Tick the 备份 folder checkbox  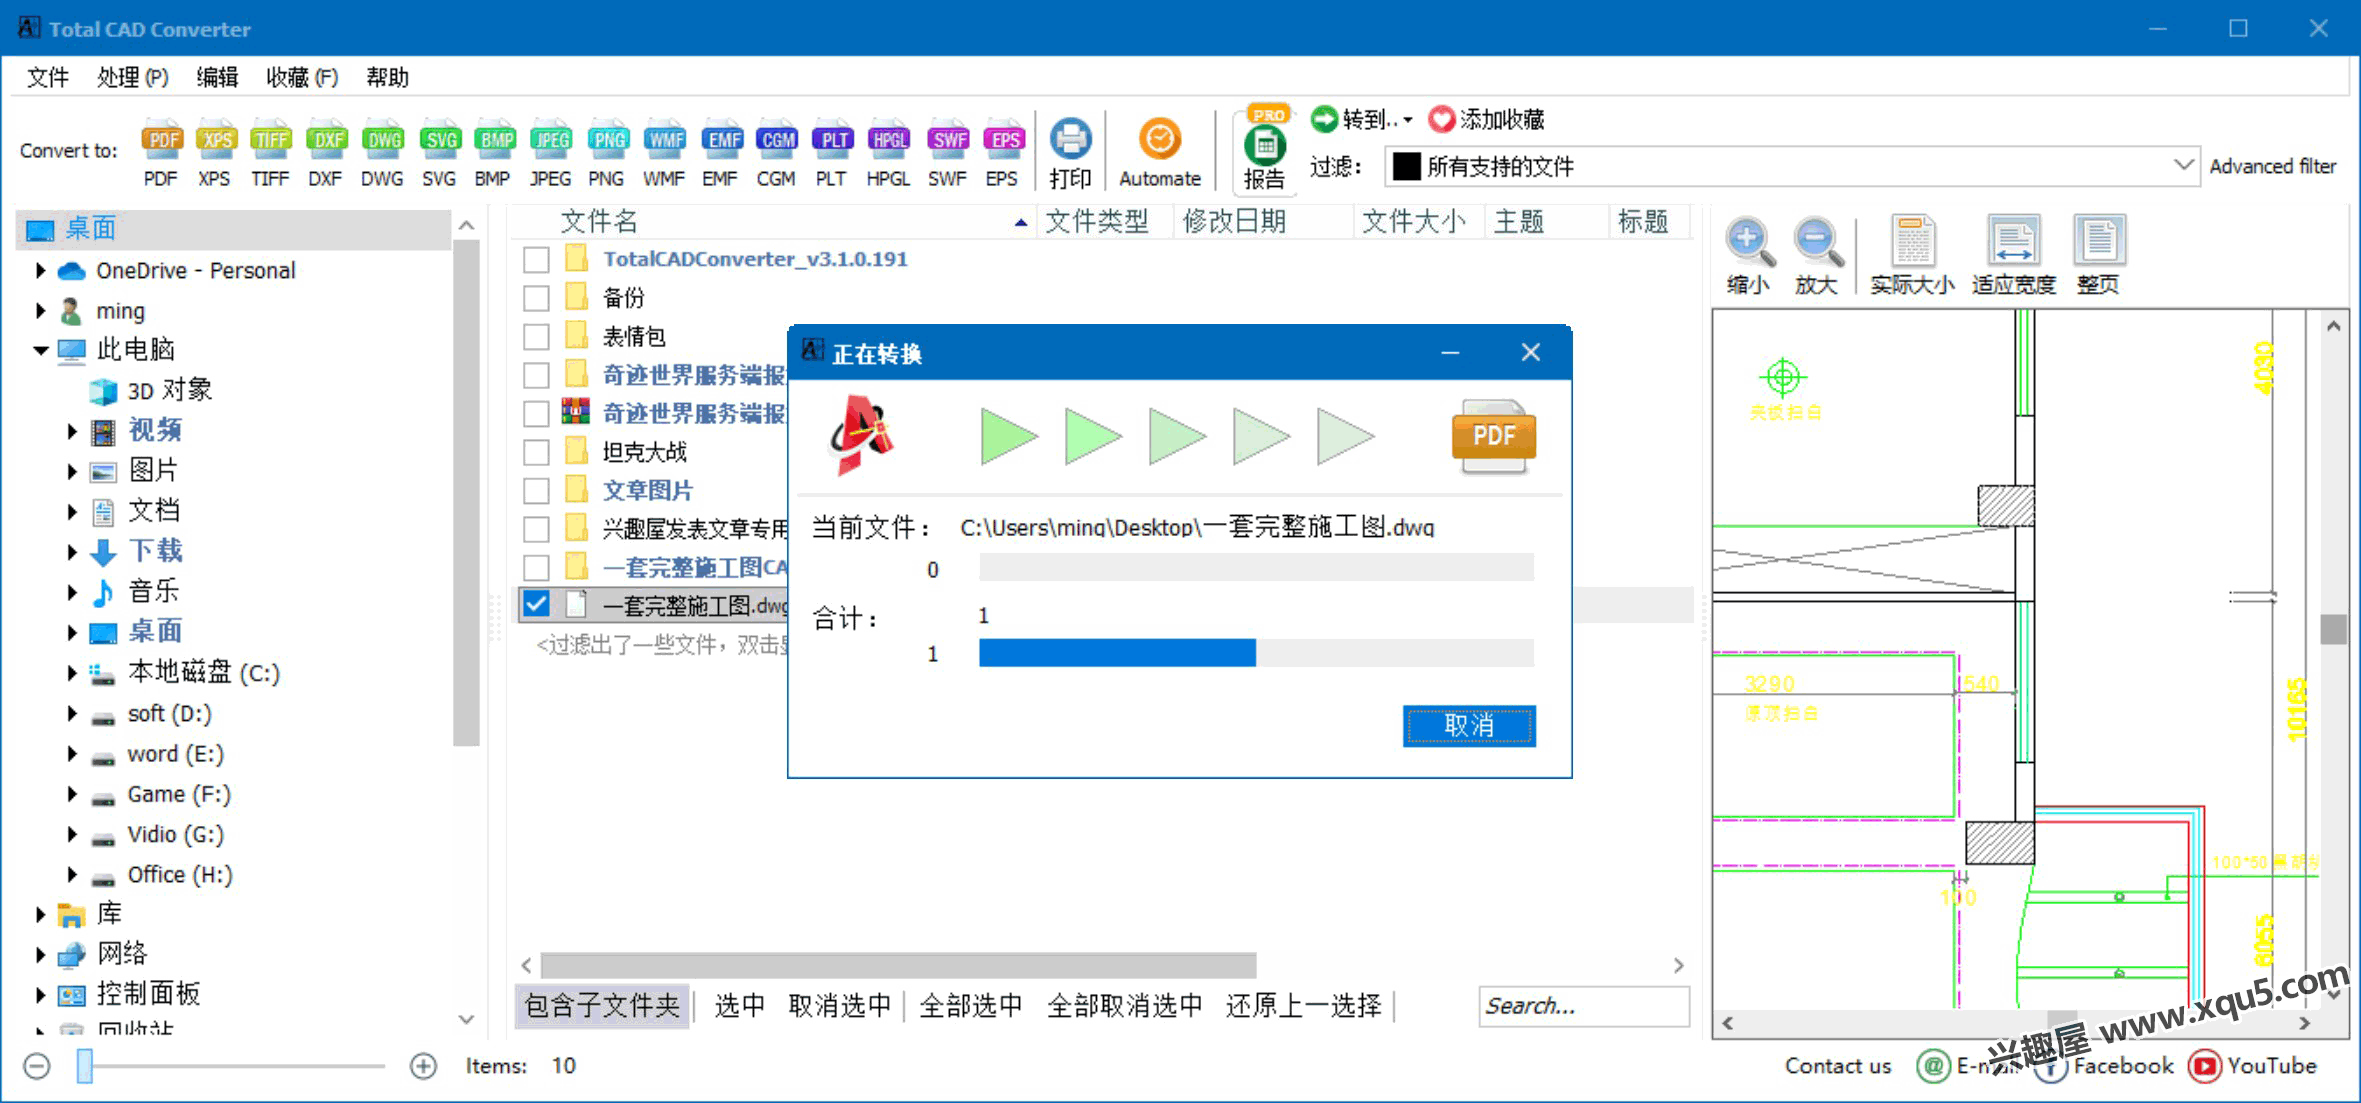(536, 298)
